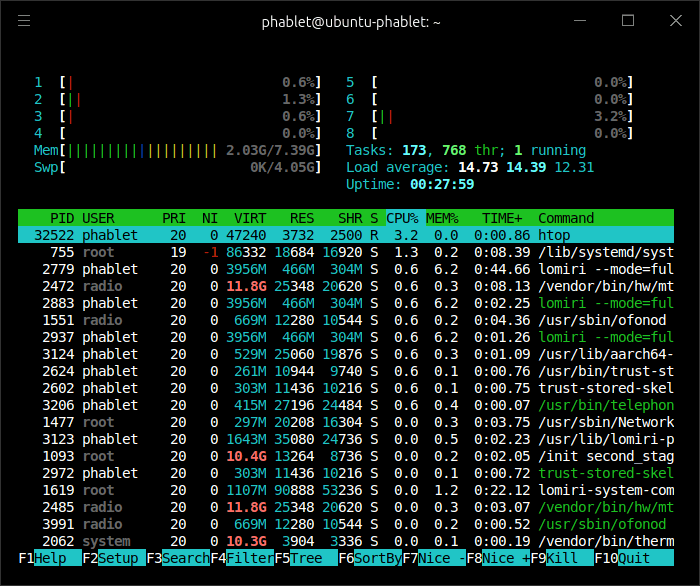This screenshot has height=586, width=700.
Task: Click F7 Nice - button
Action: tap(434, 558)
